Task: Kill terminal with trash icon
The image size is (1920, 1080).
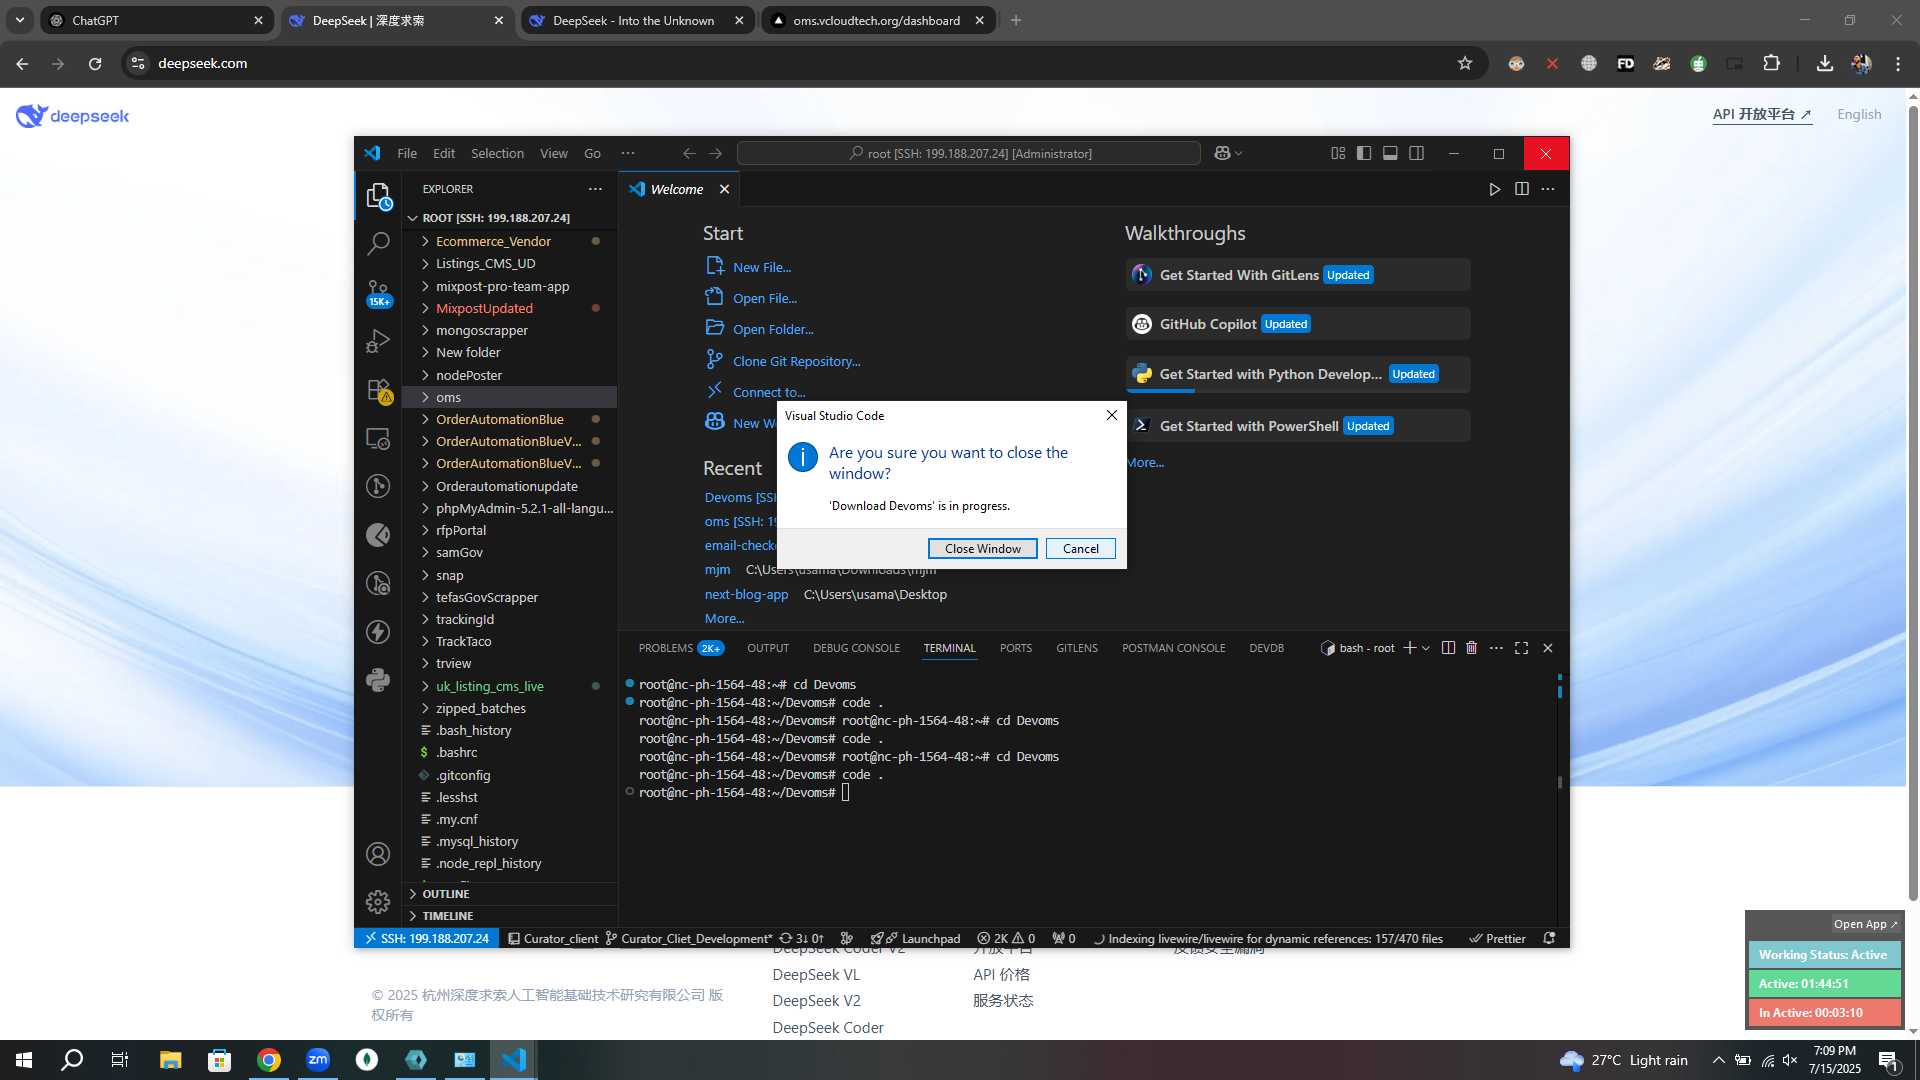Action: [x=1471, y=648]
